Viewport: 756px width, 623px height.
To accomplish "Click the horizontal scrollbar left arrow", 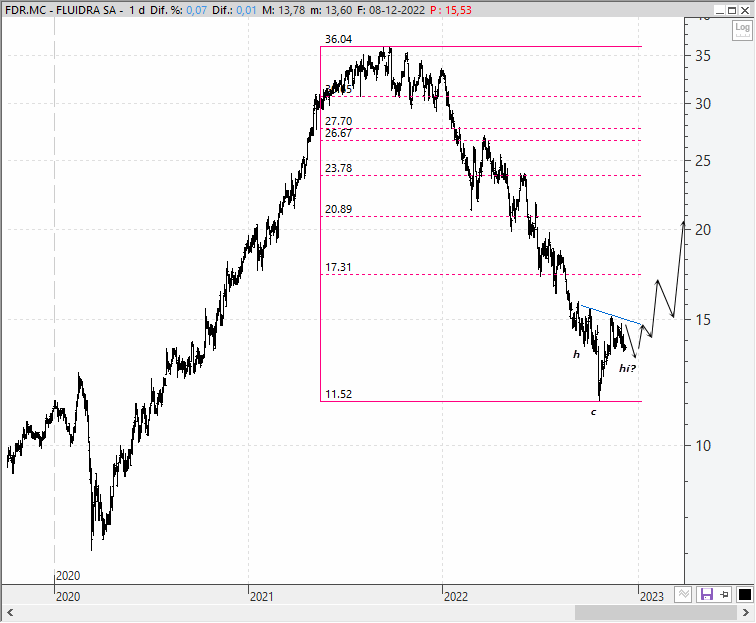I will point(10,613).
